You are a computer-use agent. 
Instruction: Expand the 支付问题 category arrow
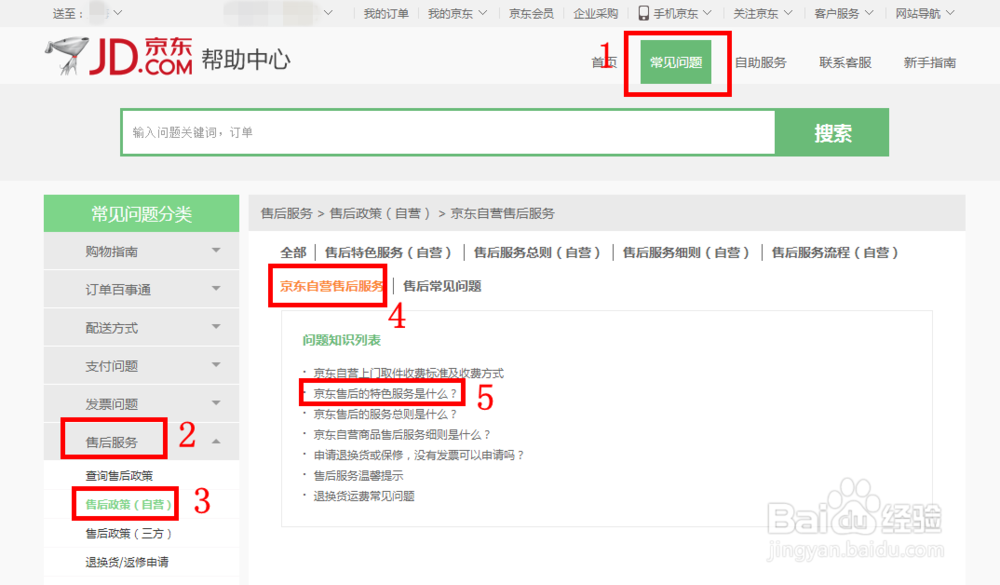216,365
